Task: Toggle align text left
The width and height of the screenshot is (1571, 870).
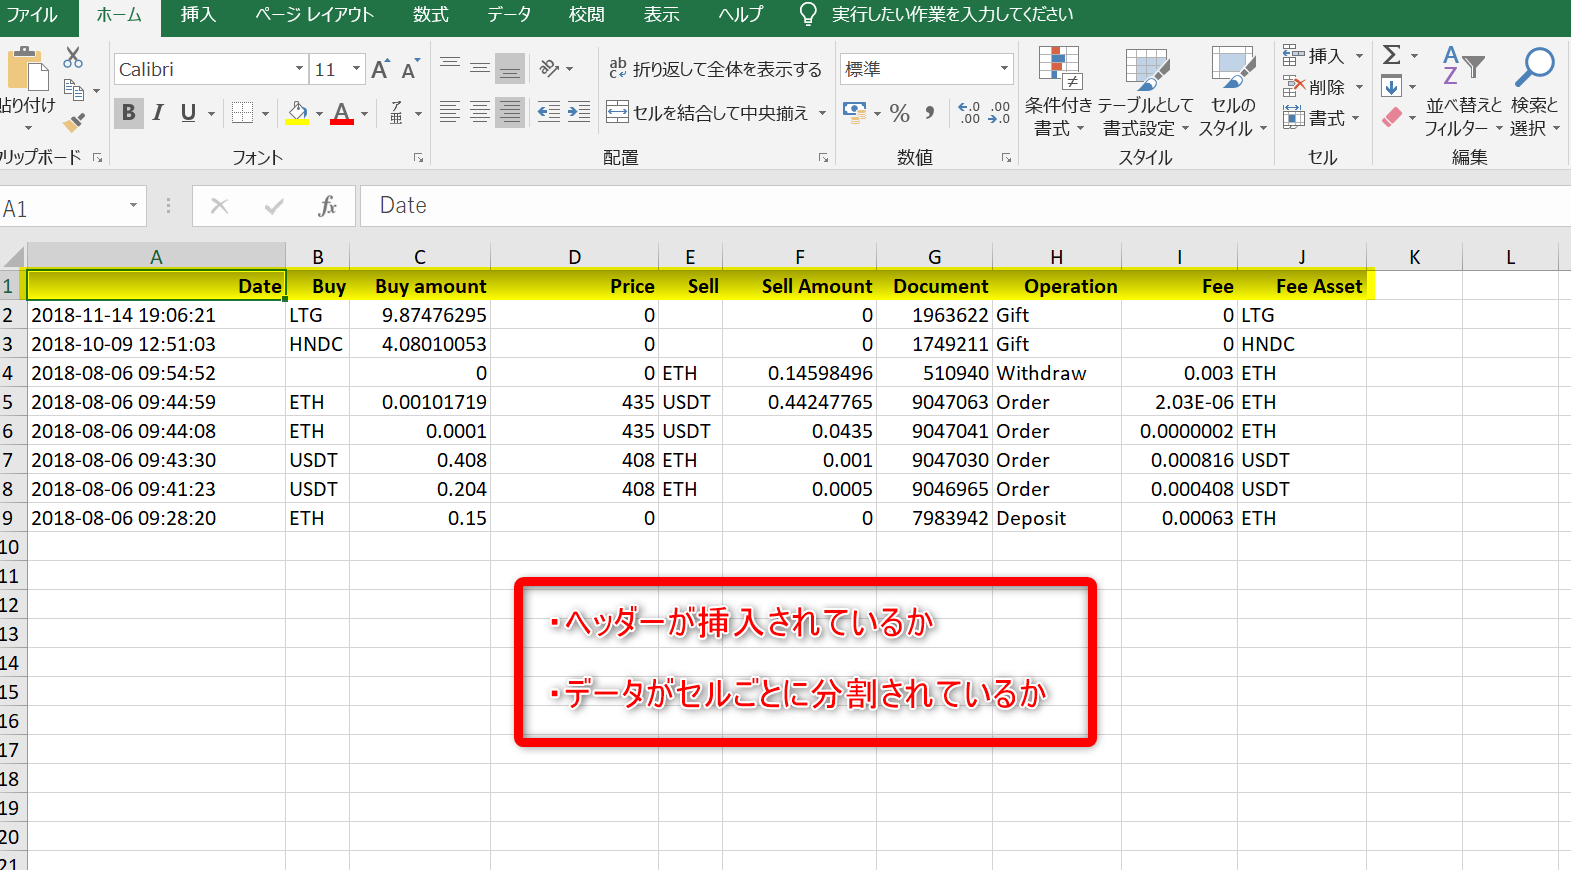Action: coord(450,112)
